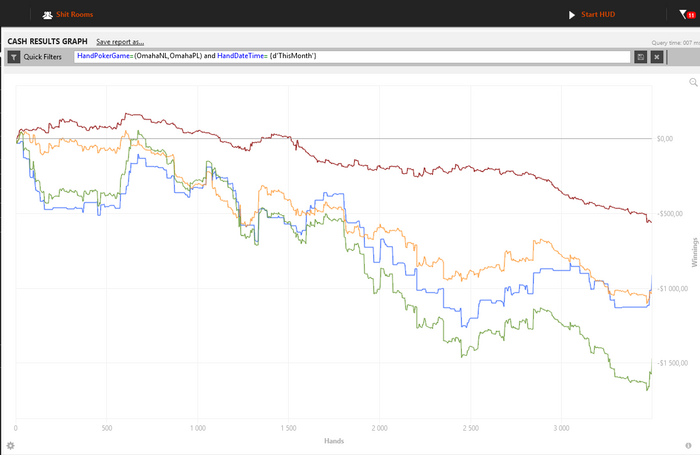Image resolution: width=700 pixels, height=455 pixels.
Task: Show graph info via the info icon
Action: (688, 445)
